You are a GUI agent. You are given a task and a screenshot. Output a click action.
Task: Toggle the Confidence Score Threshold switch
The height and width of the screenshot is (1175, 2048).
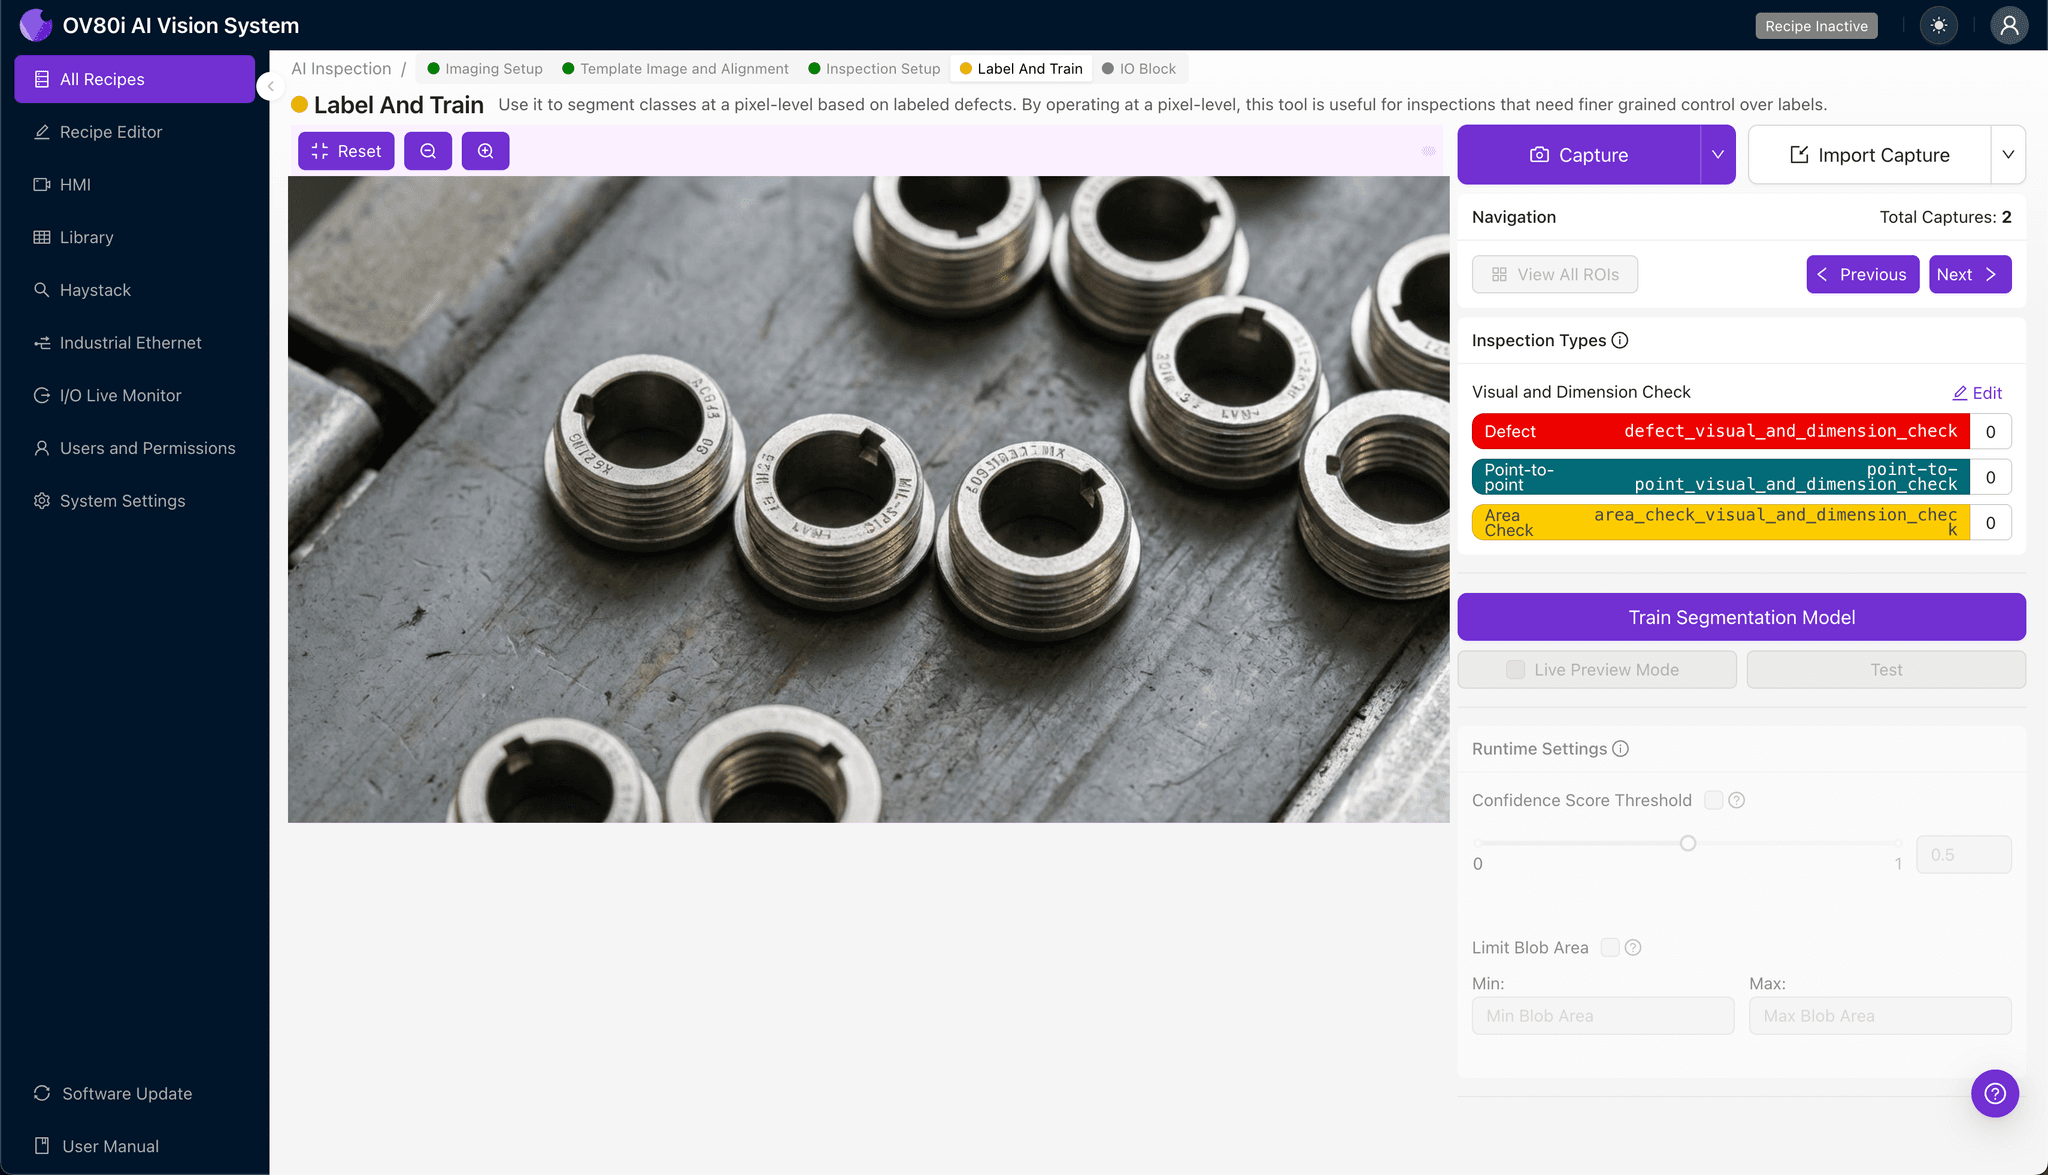pyautogui.click(x=1711, y=800)
